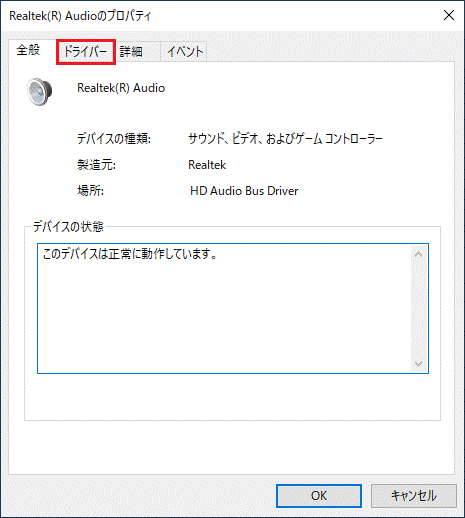Click the Realtek(R) Audio device name

coord(121,88)
